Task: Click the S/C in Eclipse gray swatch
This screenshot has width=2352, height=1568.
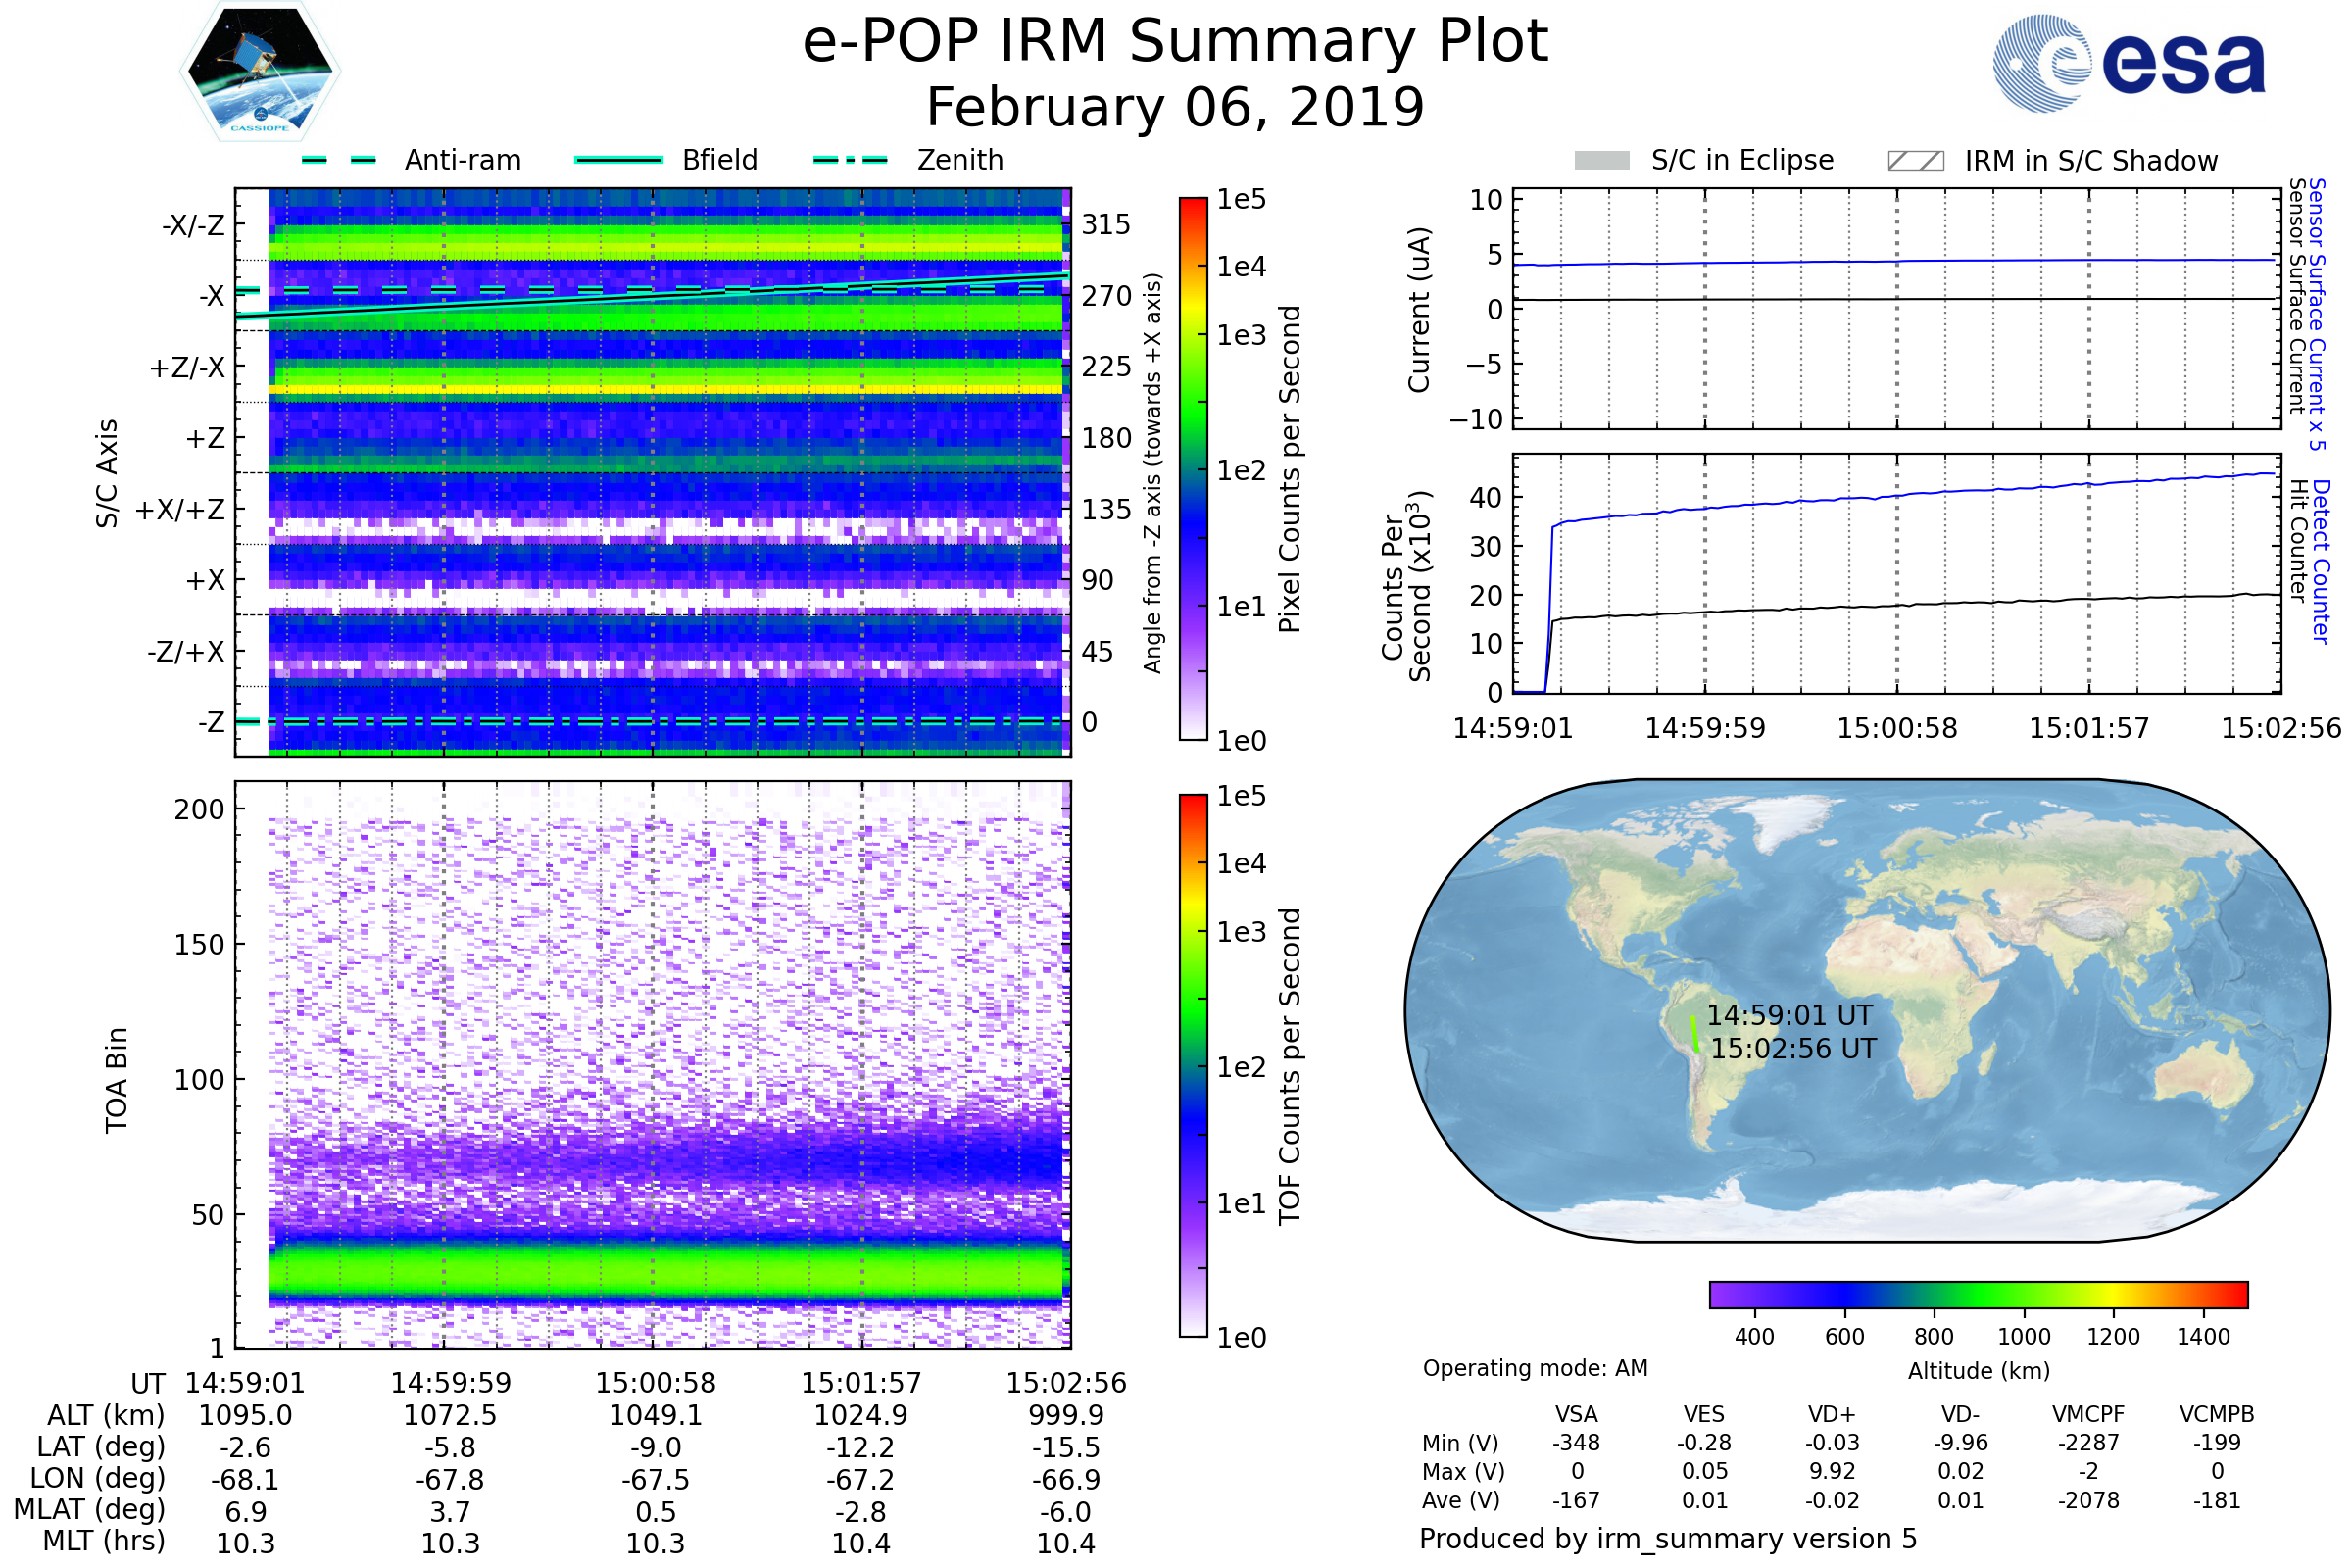Action: [1601, 161]
